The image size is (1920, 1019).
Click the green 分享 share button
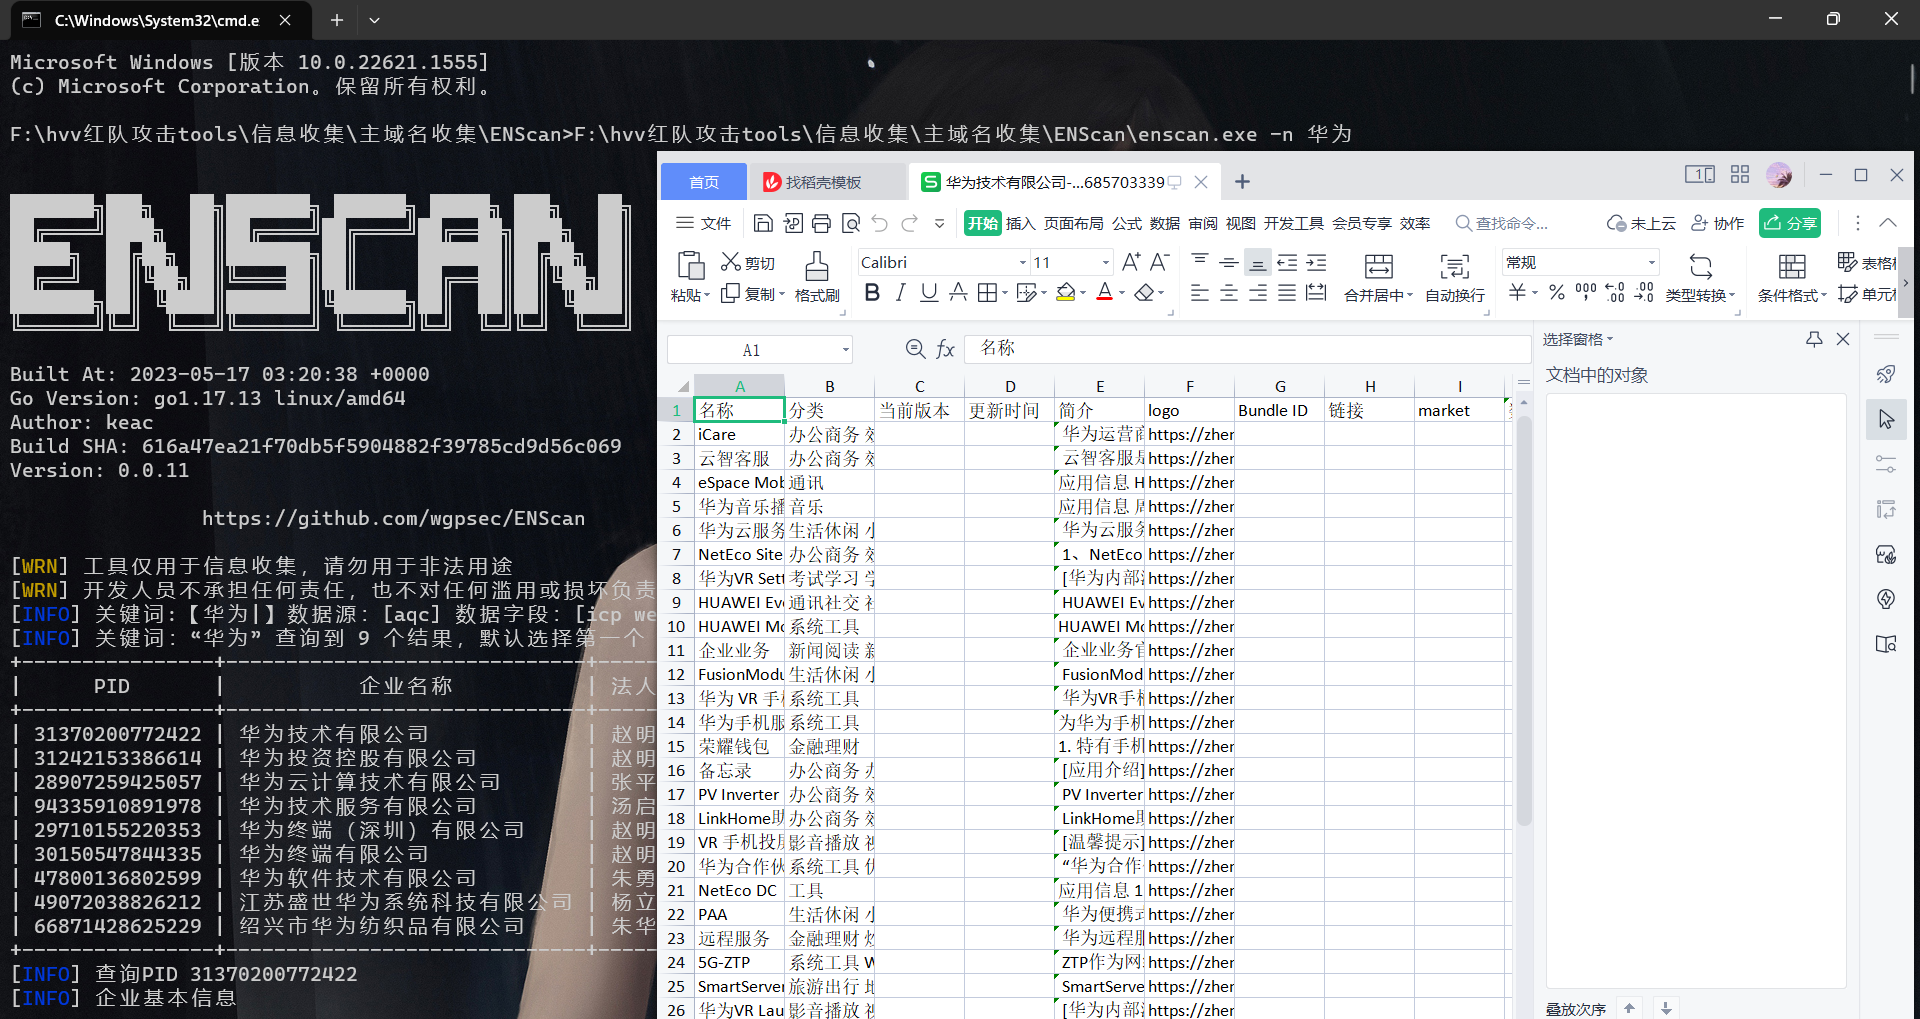coord(1789,223)
